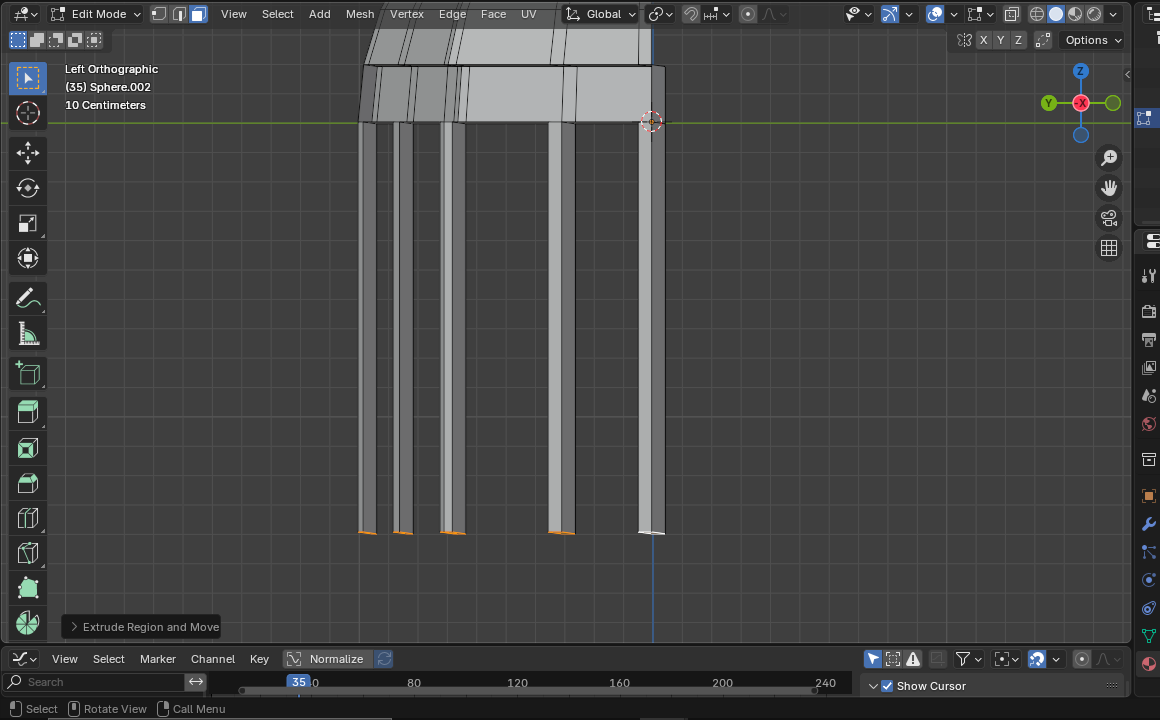1160x720 pixels.
Task: Open the viewport shading options arrow
Action: (x=1113, y=14)
